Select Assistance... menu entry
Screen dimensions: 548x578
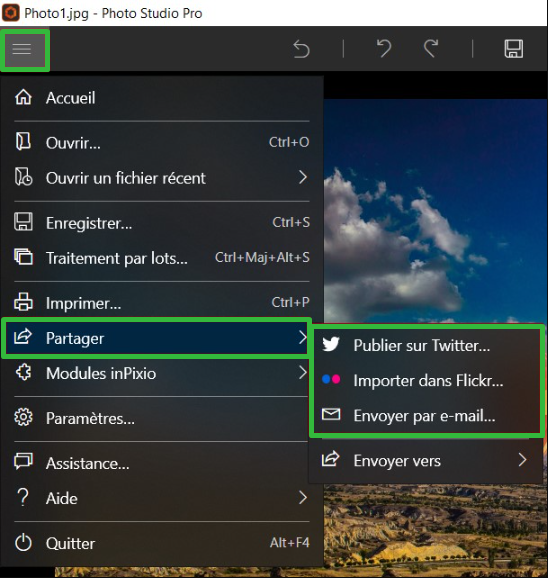coord(162,463)
